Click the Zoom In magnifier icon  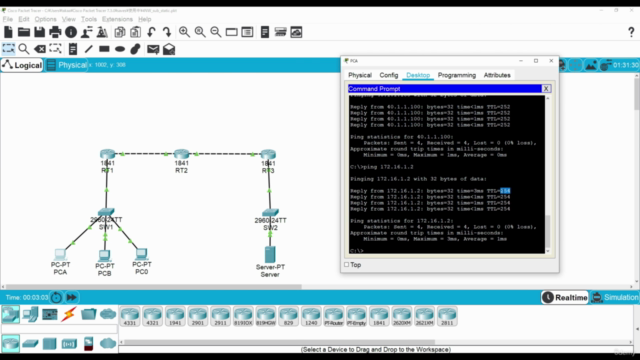pyautogui.click(x=184, y=32)
